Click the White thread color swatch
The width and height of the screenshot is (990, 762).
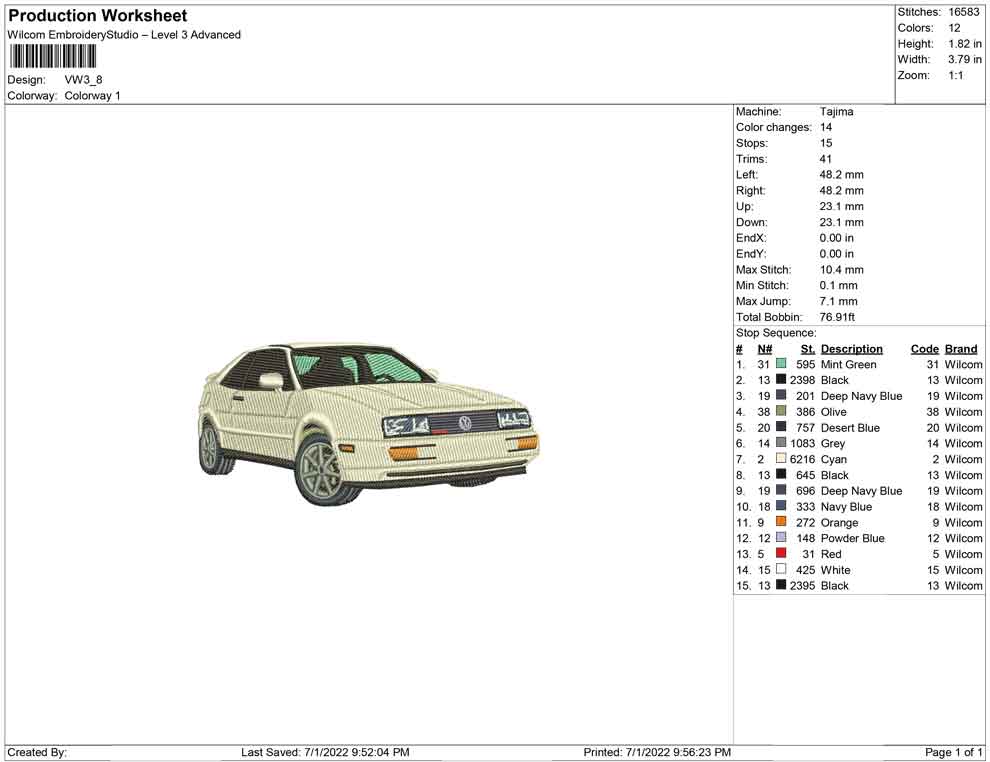[x=781, y=570]
